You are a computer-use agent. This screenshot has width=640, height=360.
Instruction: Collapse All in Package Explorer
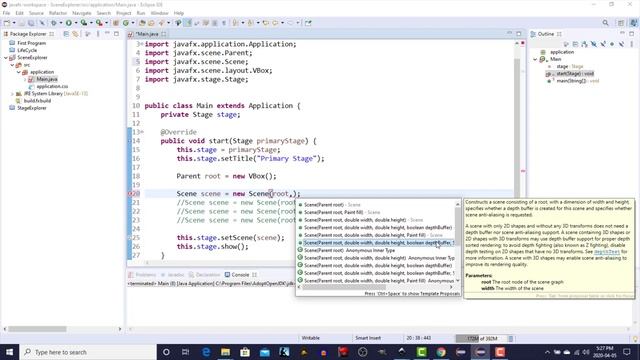tap(66, 34)
